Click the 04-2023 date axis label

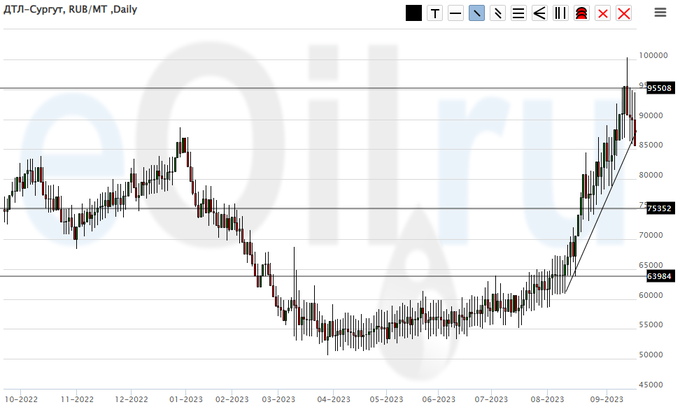point(332,397)
